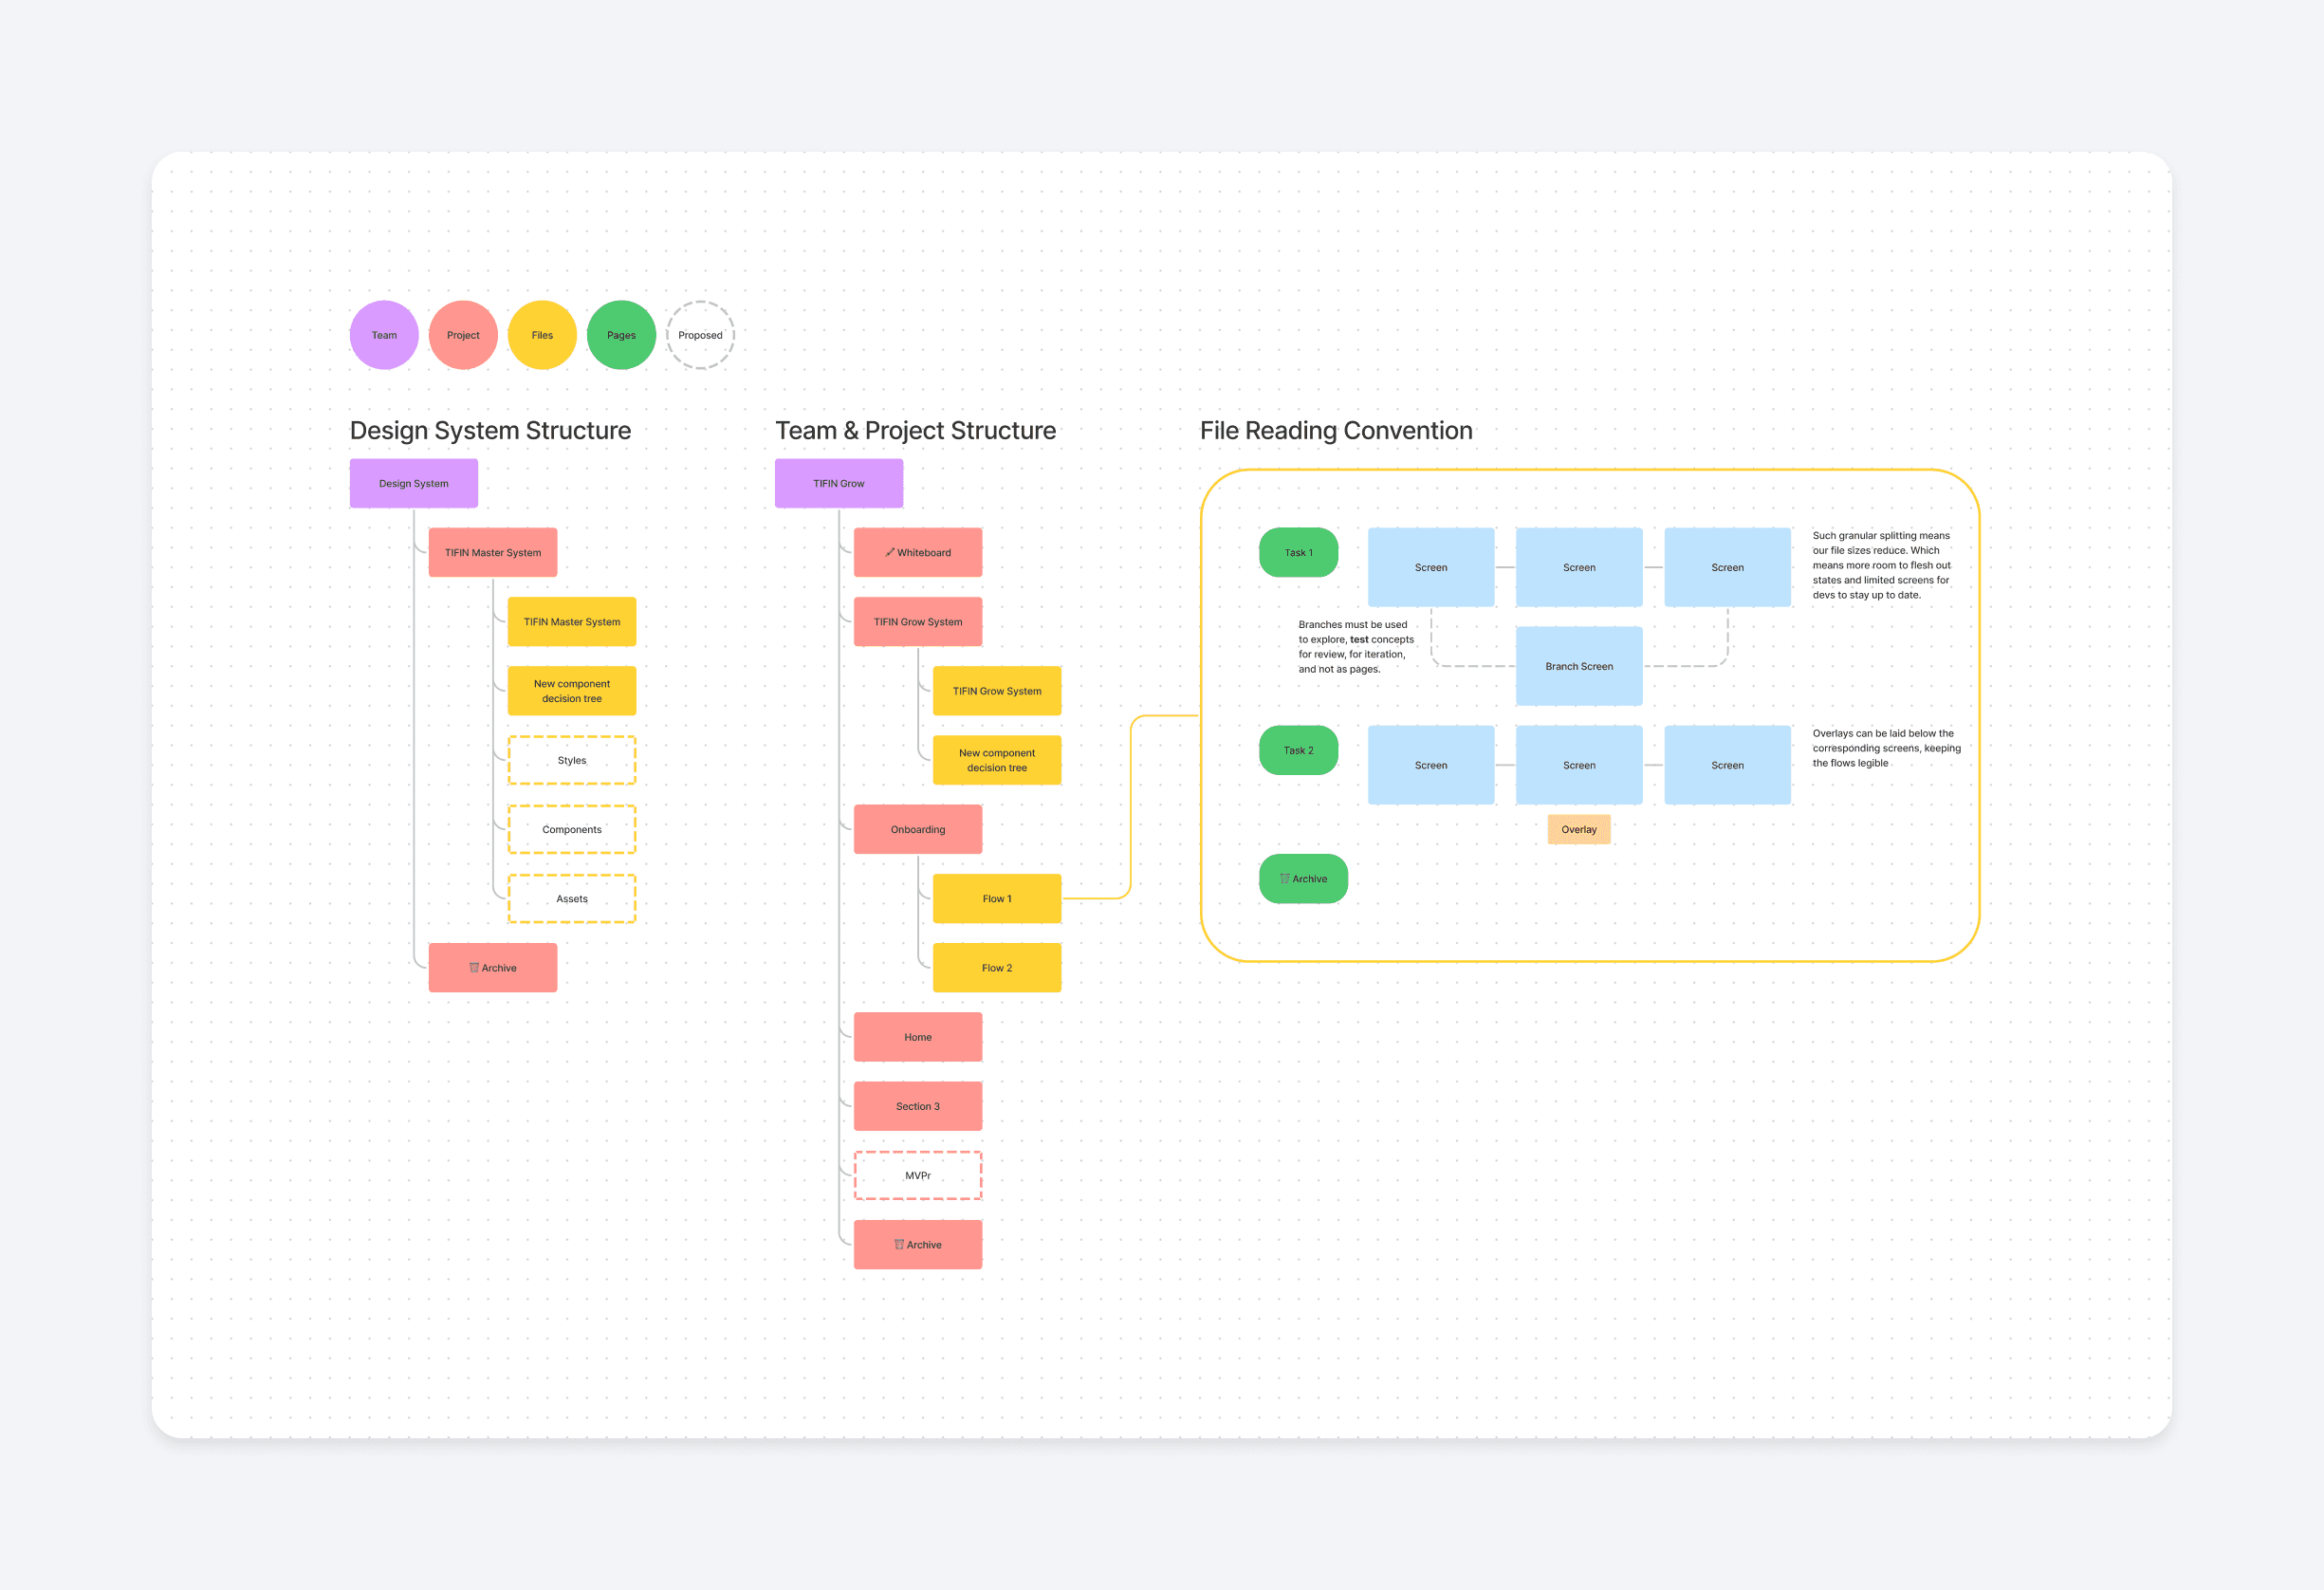This screenshot has height=1590, width=2324.
Task: Select the dashed Styles proposed box
Action: pos(571,760)
